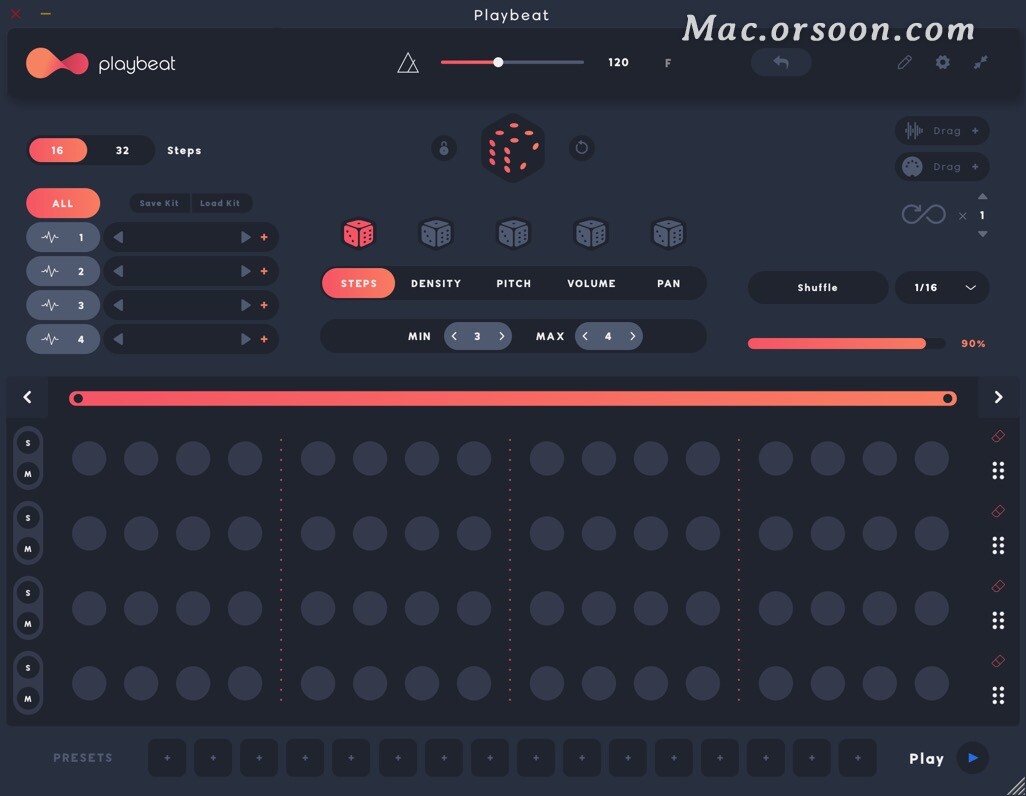This screenshot has height=796, width=1026.
Task: Decrease the MAX value with left chevron
Action: pos(585,336)
